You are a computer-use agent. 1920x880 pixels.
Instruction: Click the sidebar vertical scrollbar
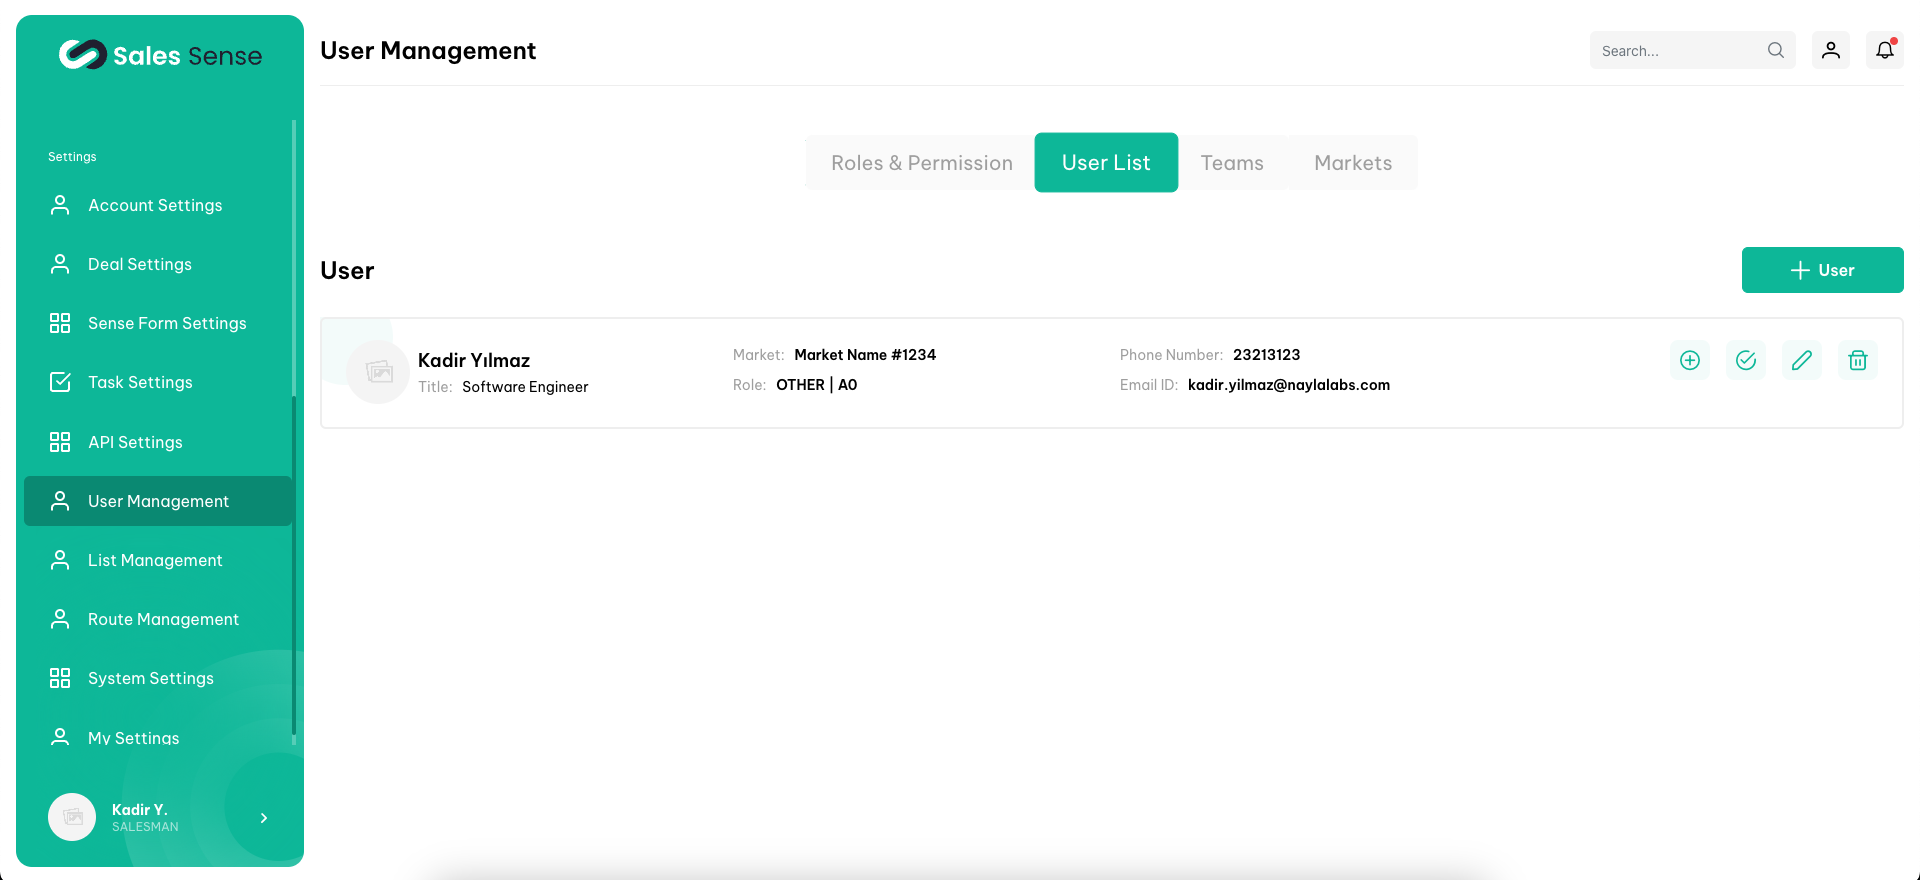[294, 430]
